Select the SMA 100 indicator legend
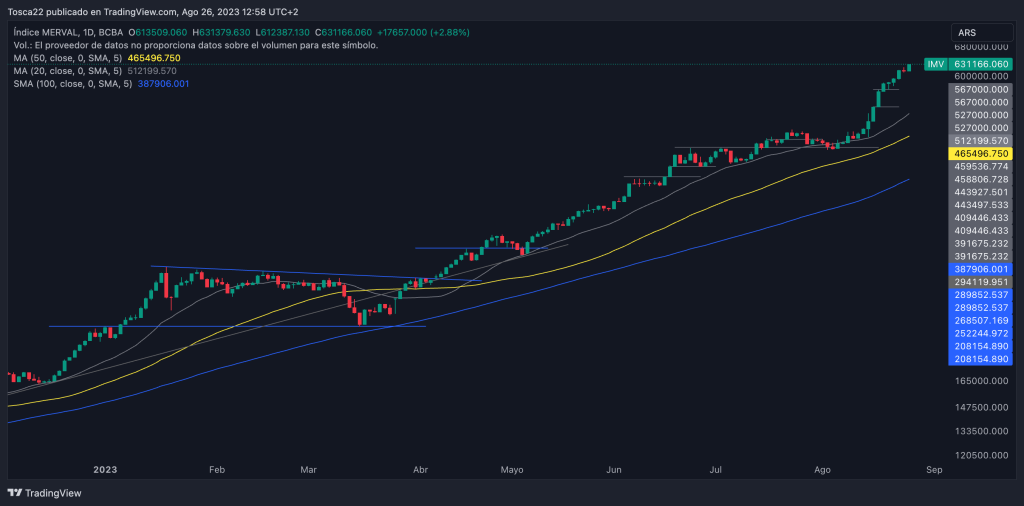The height and width of the screenshot is (506, 1024). tap(72, 84)
